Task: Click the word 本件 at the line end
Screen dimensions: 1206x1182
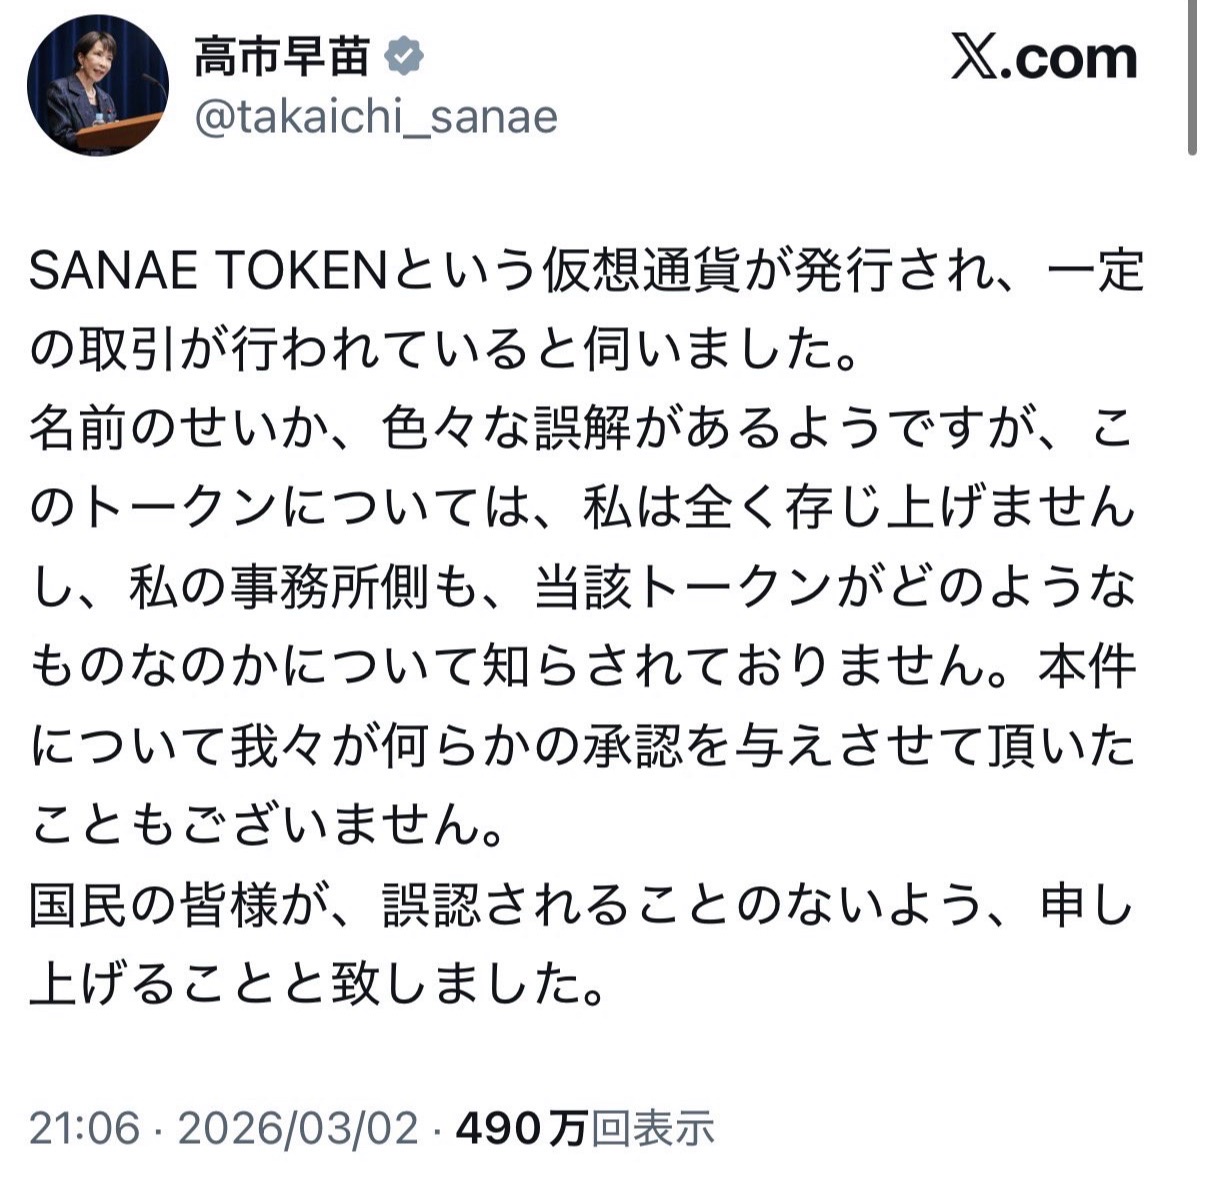Action: (x=1087, y=668)
